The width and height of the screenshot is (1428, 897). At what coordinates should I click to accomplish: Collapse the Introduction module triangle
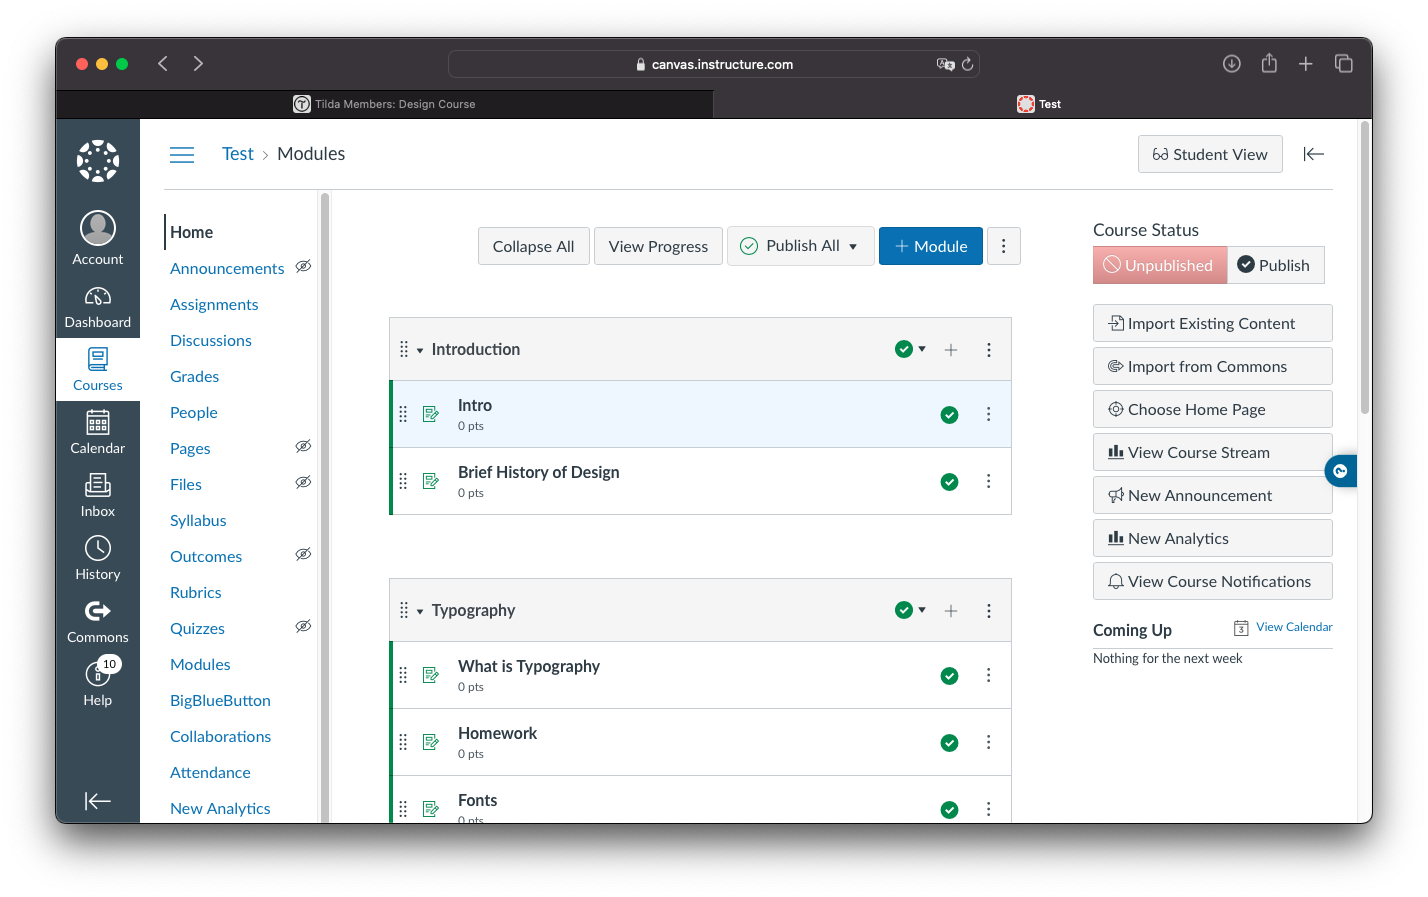[420, 350]
